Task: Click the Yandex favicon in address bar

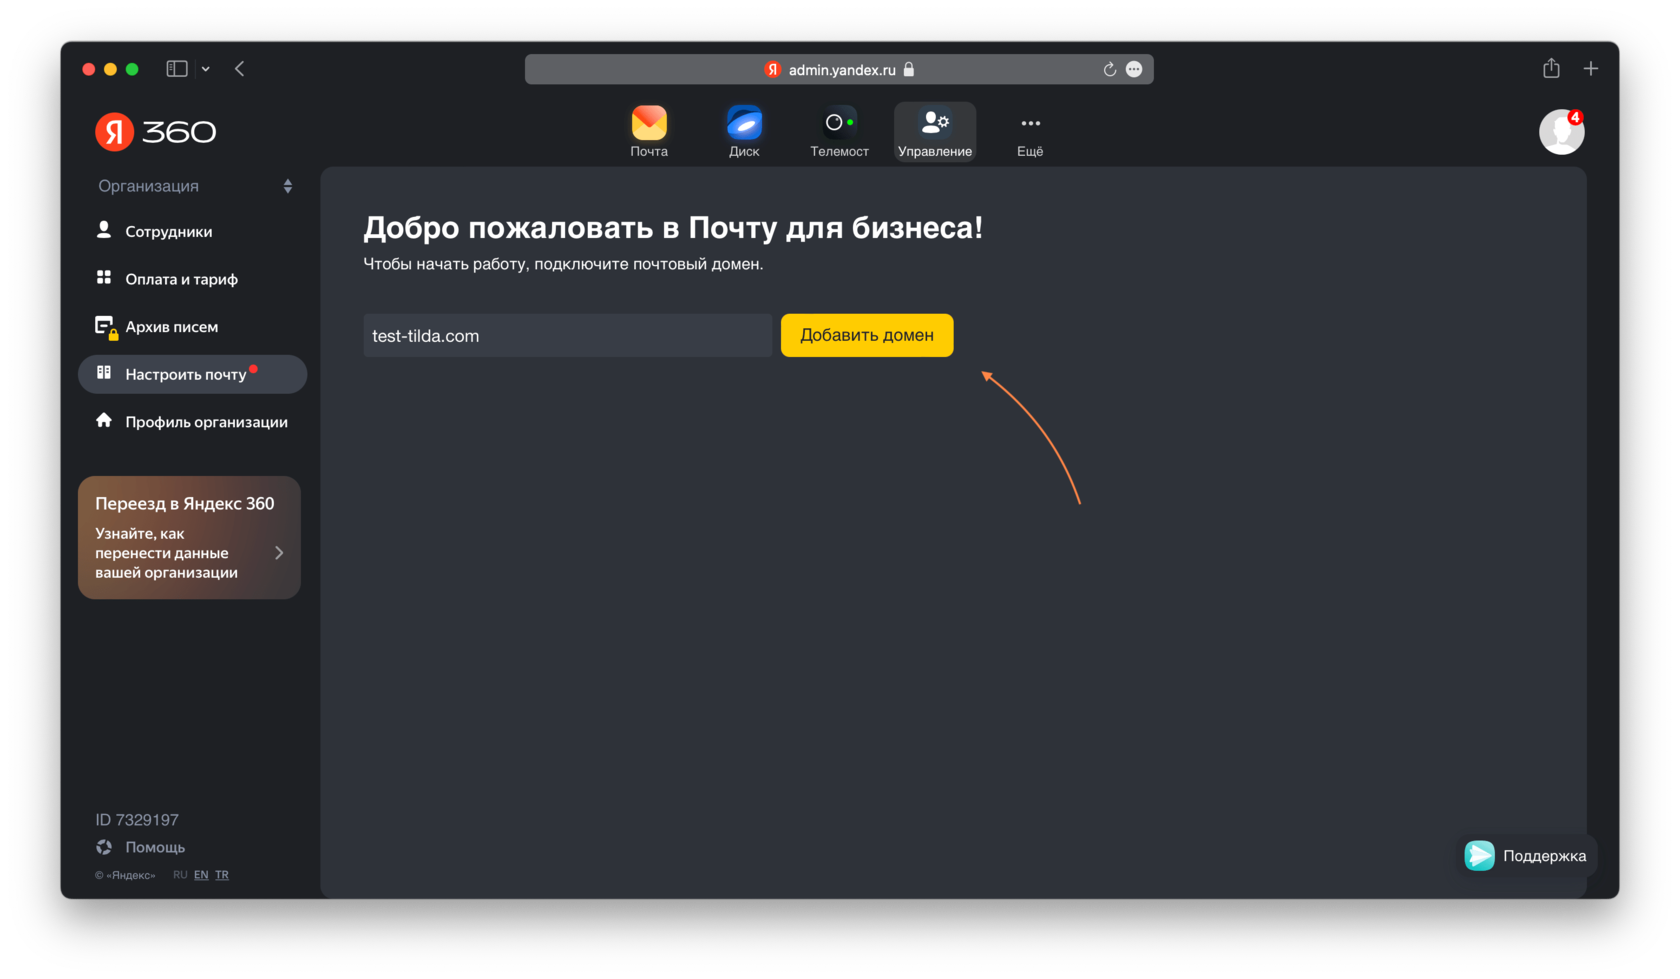Action: (x=772, y=69)
